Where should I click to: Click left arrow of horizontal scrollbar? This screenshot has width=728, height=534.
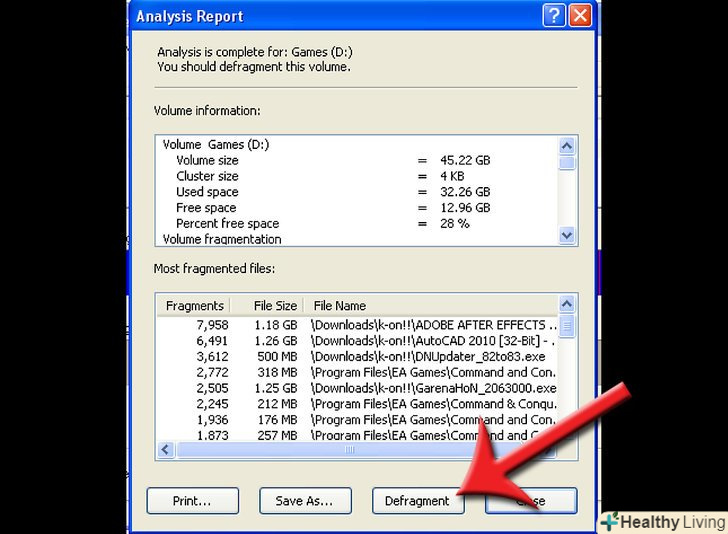click(165, 449)
